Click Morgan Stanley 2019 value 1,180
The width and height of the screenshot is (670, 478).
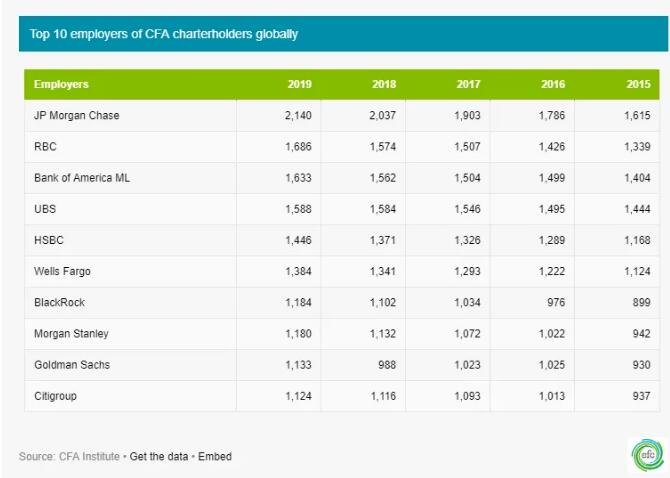point(298,334)
